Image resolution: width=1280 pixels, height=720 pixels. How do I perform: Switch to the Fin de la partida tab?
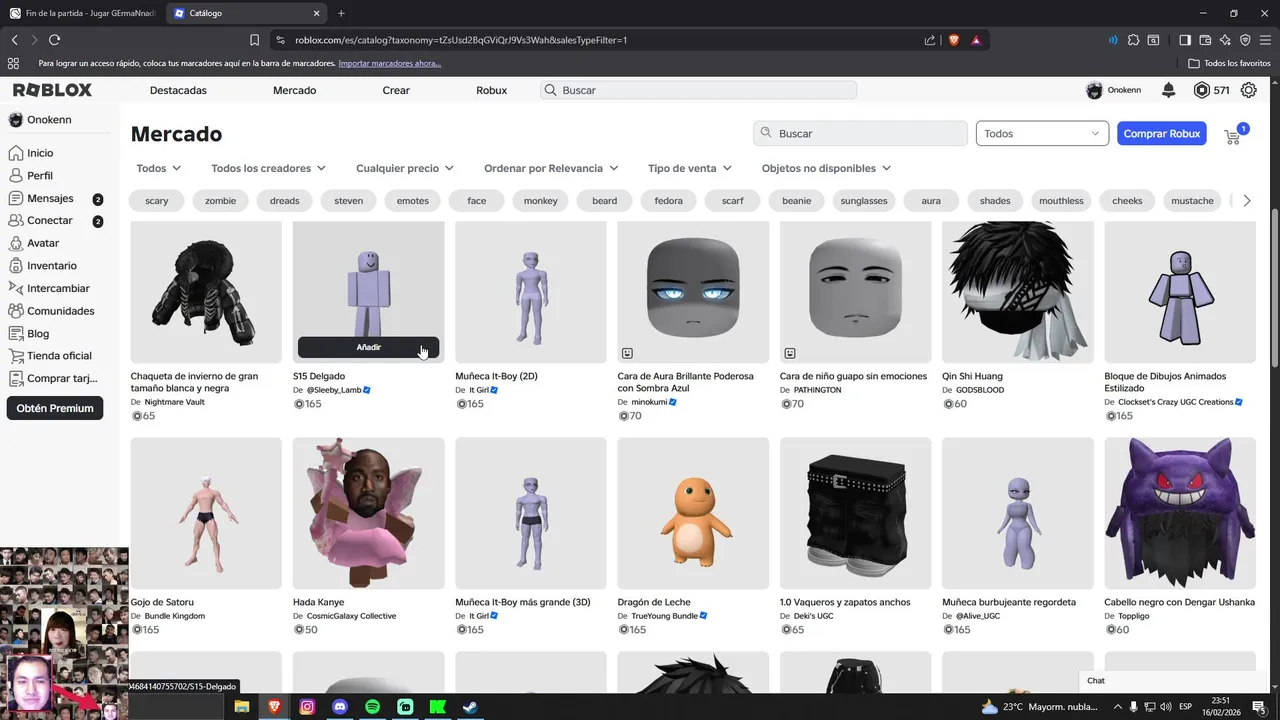click(82, 13)
